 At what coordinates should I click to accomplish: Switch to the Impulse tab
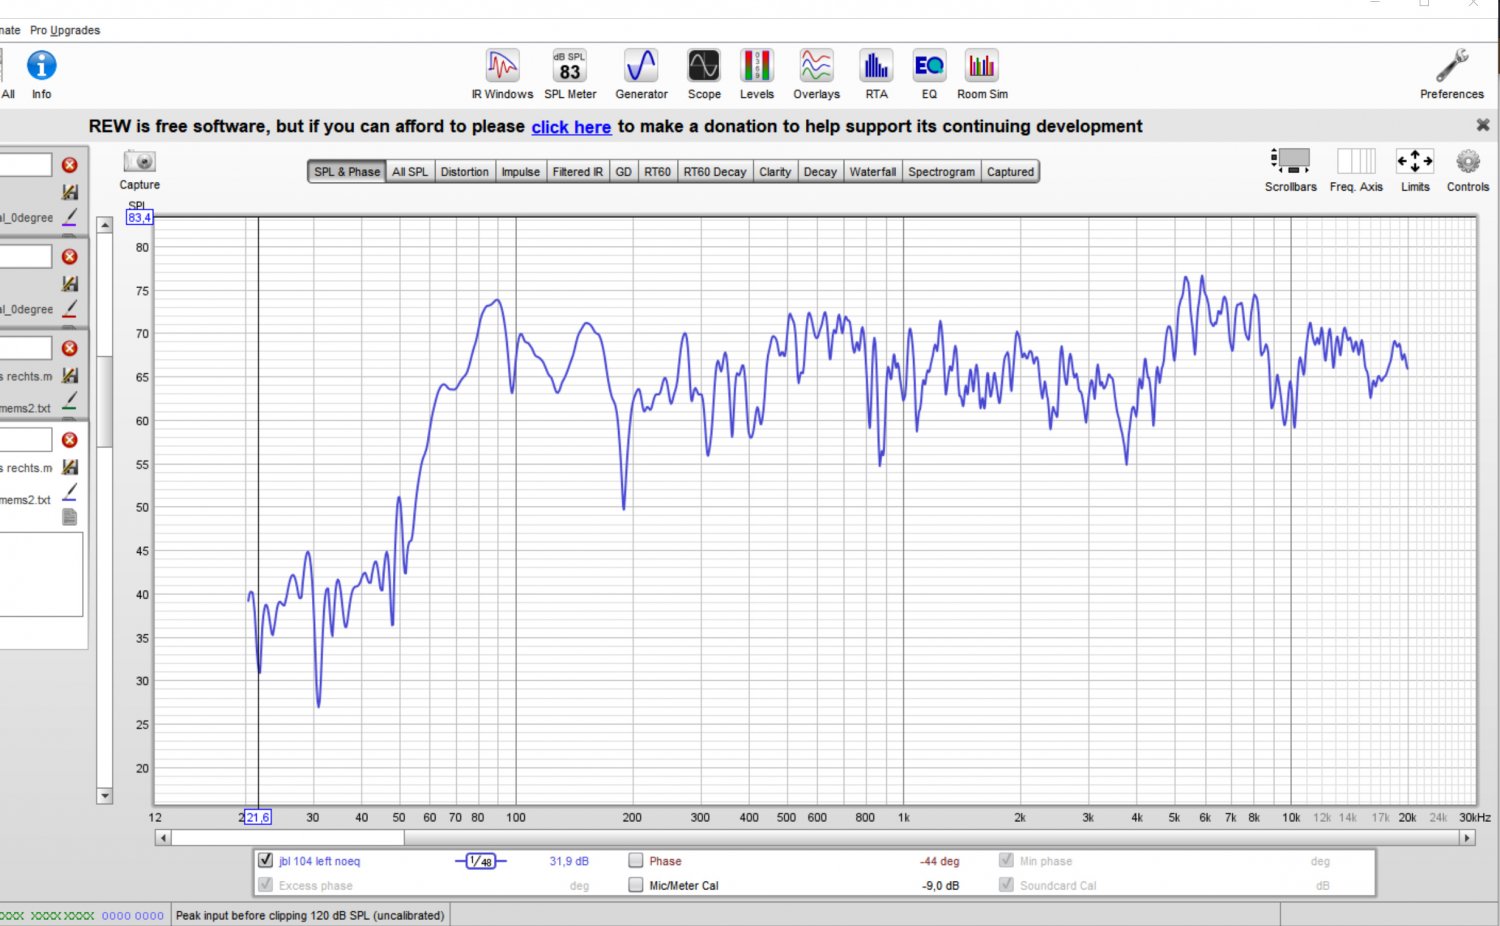pyautogui.click(x=521, y=172)
